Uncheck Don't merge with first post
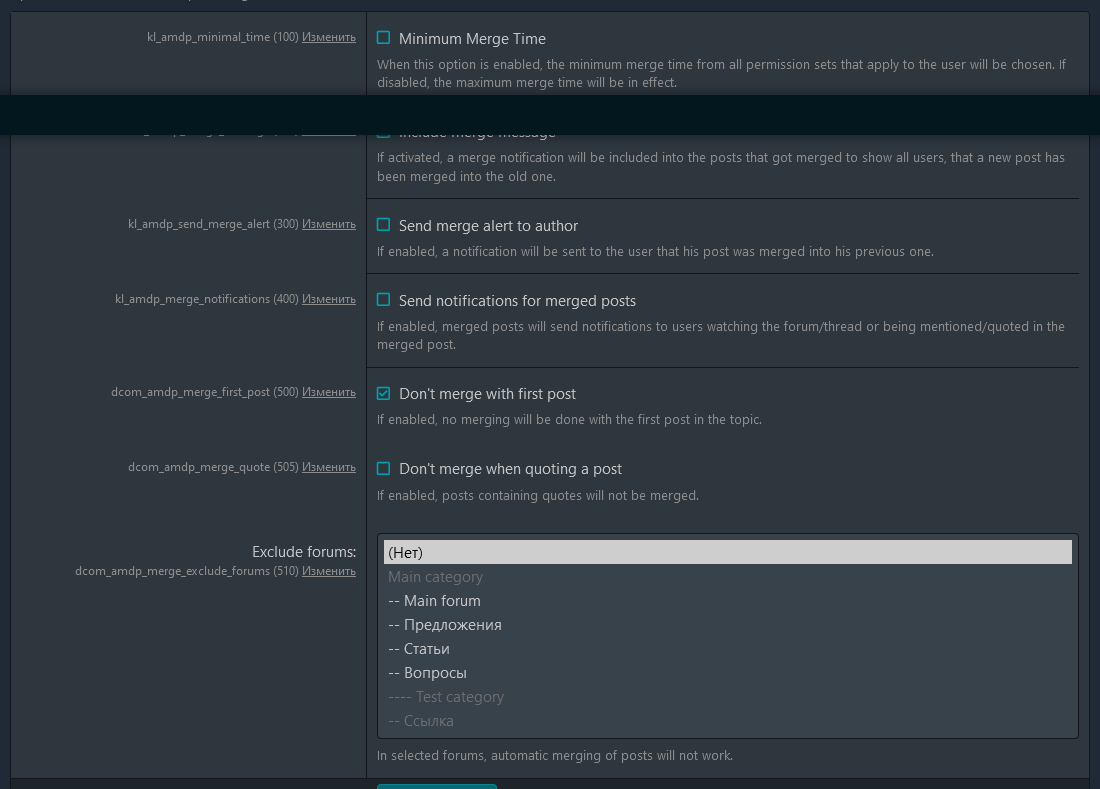Screen dimensions: 1100x789 coord(383,393)
